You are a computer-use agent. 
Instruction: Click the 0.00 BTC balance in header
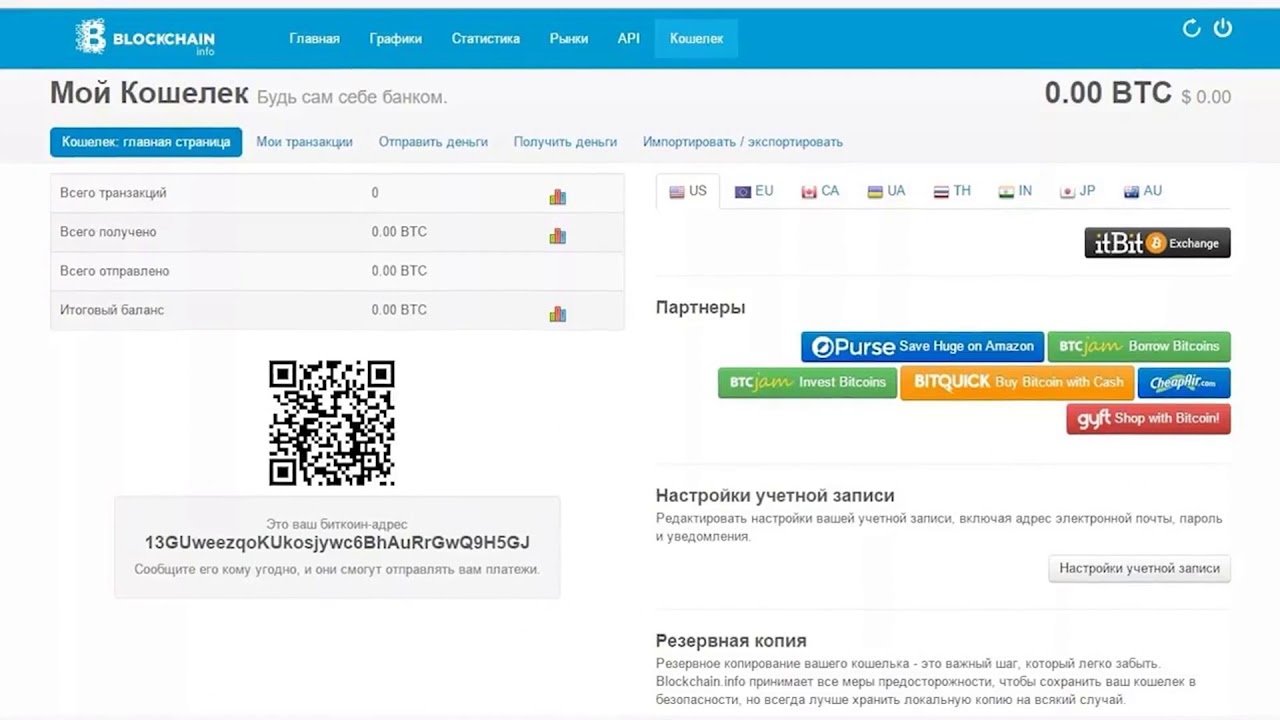(x=1108, y=93)
